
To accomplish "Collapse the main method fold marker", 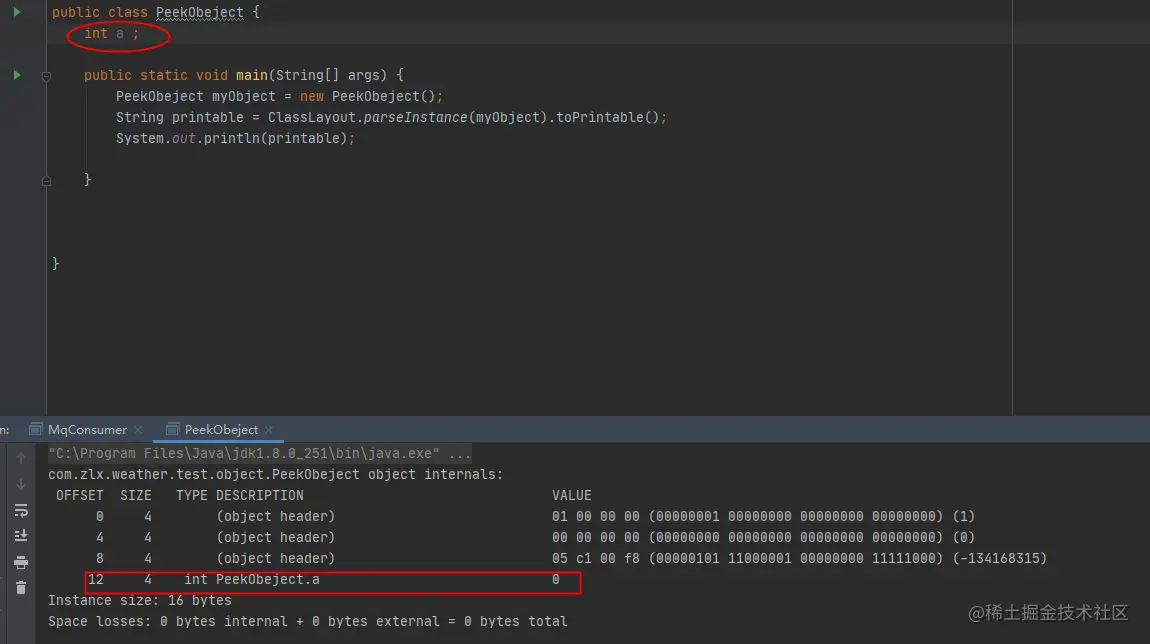I will point(46,76).
